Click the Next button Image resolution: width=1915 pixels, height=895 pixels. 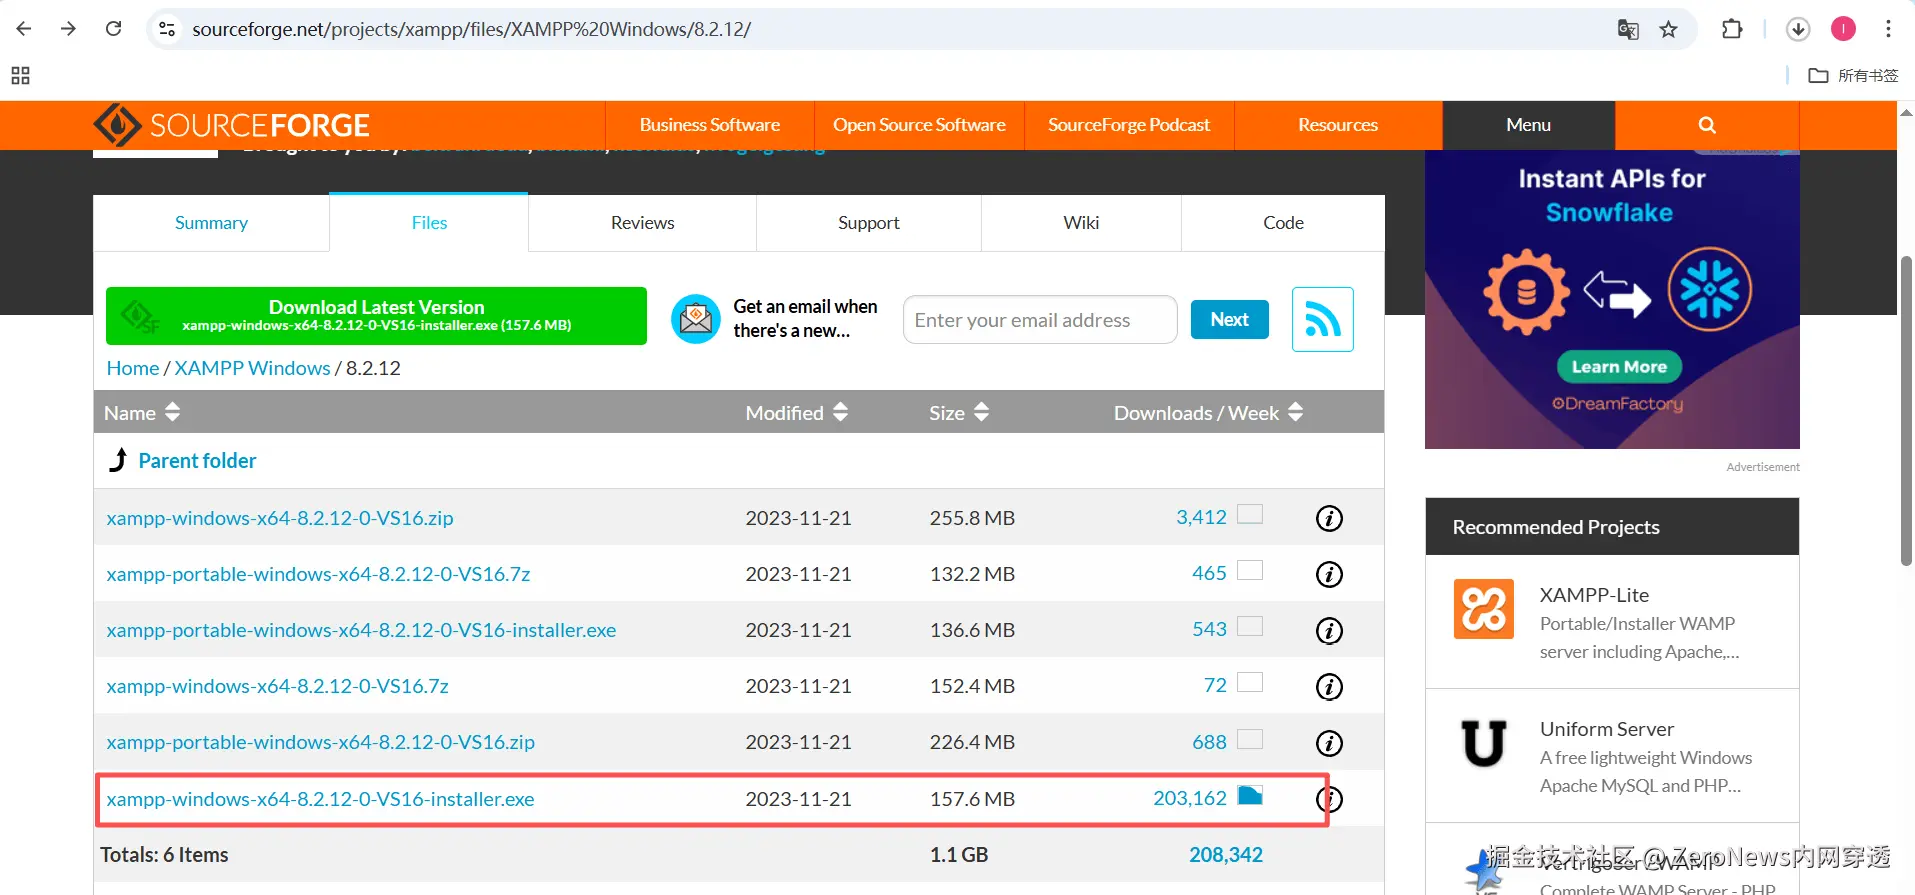(x=1229, y=319)
